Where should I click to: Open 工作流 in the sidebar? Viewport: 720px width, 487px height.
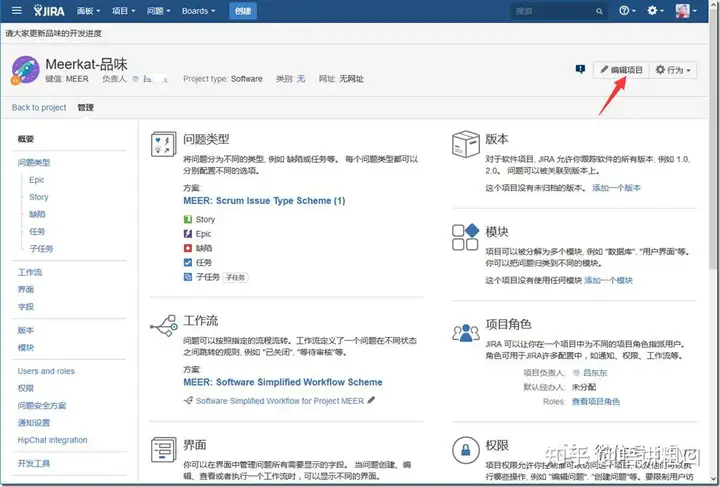(x=30, y=272)
